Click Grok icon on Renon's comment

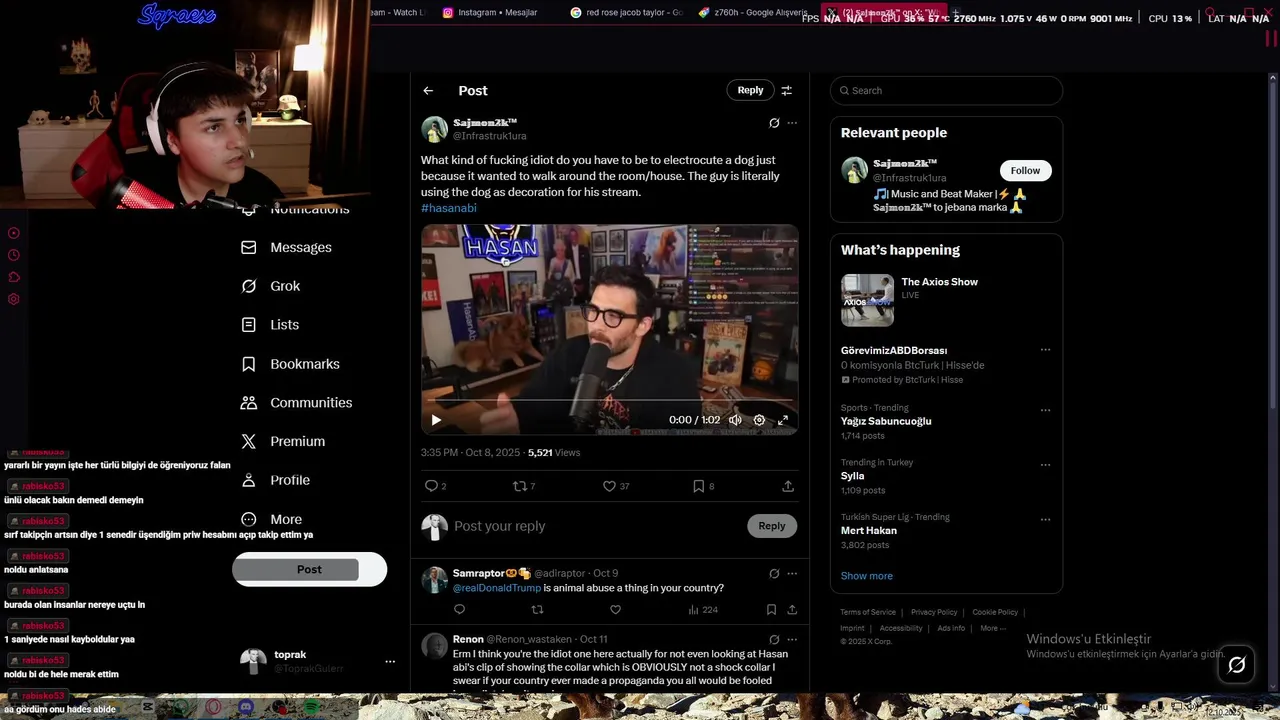(x=774, y=639)
